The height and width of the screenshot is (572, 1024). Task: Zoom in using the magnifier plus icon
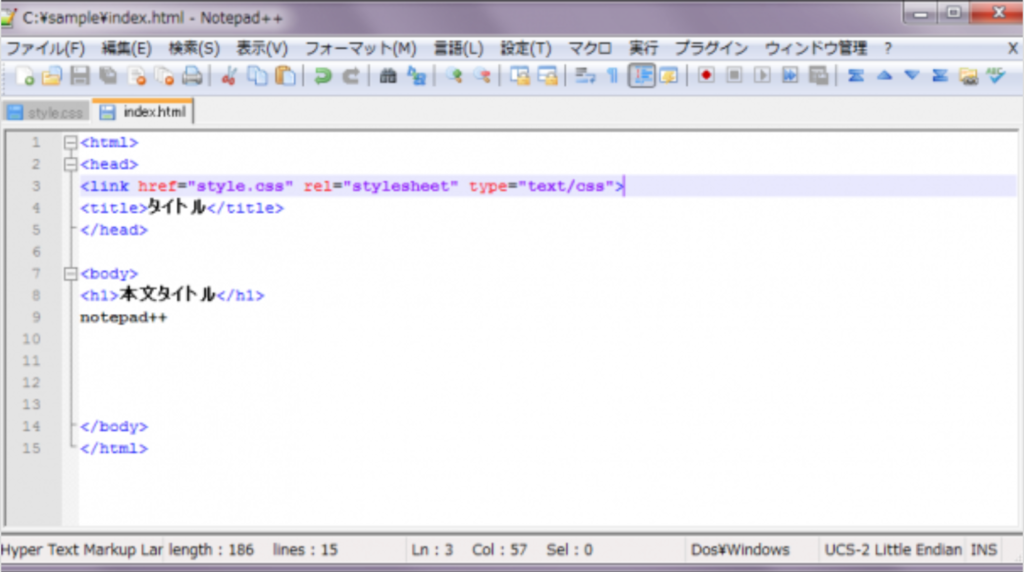[453, 76]
